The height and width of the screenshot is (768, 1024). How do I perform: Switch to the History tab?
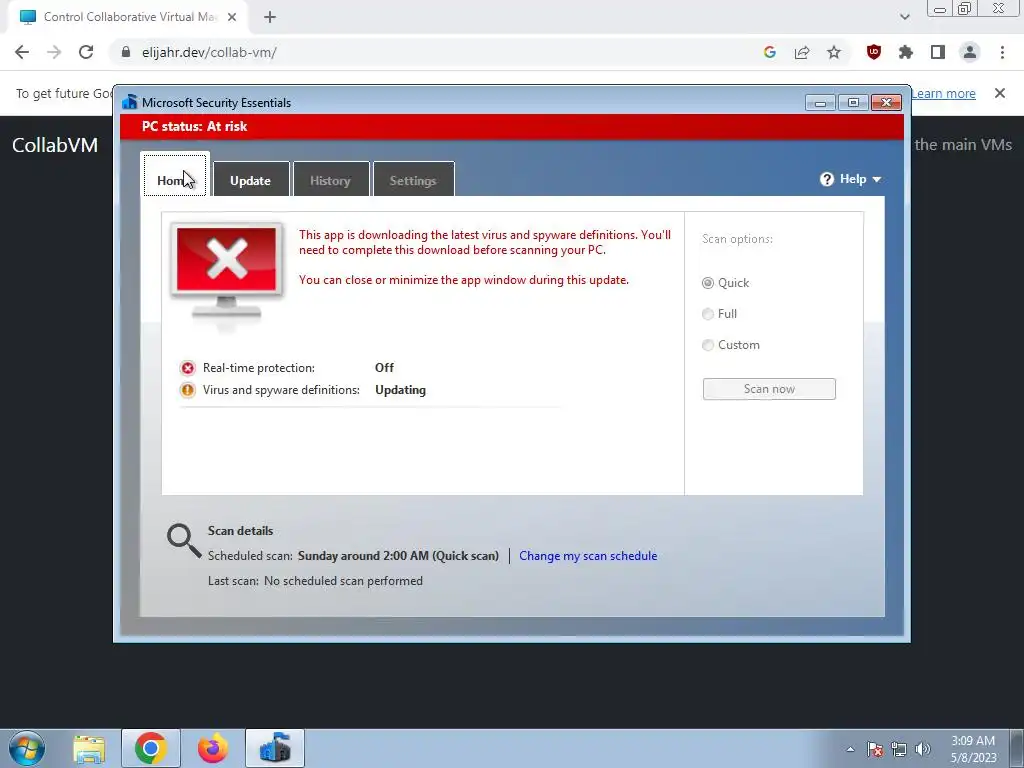pos(330,180)
